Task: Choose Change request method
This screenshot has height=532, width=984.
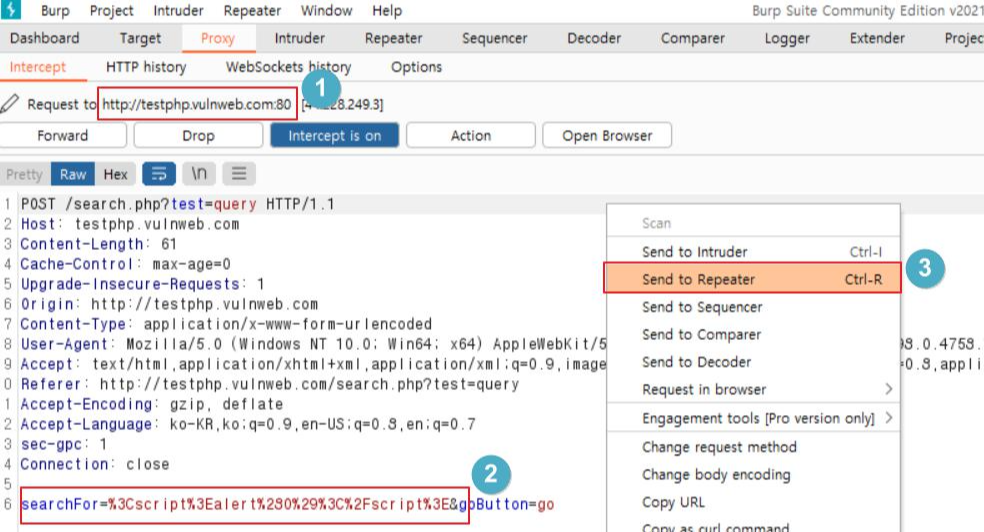Action: click(x=753, y=447)
